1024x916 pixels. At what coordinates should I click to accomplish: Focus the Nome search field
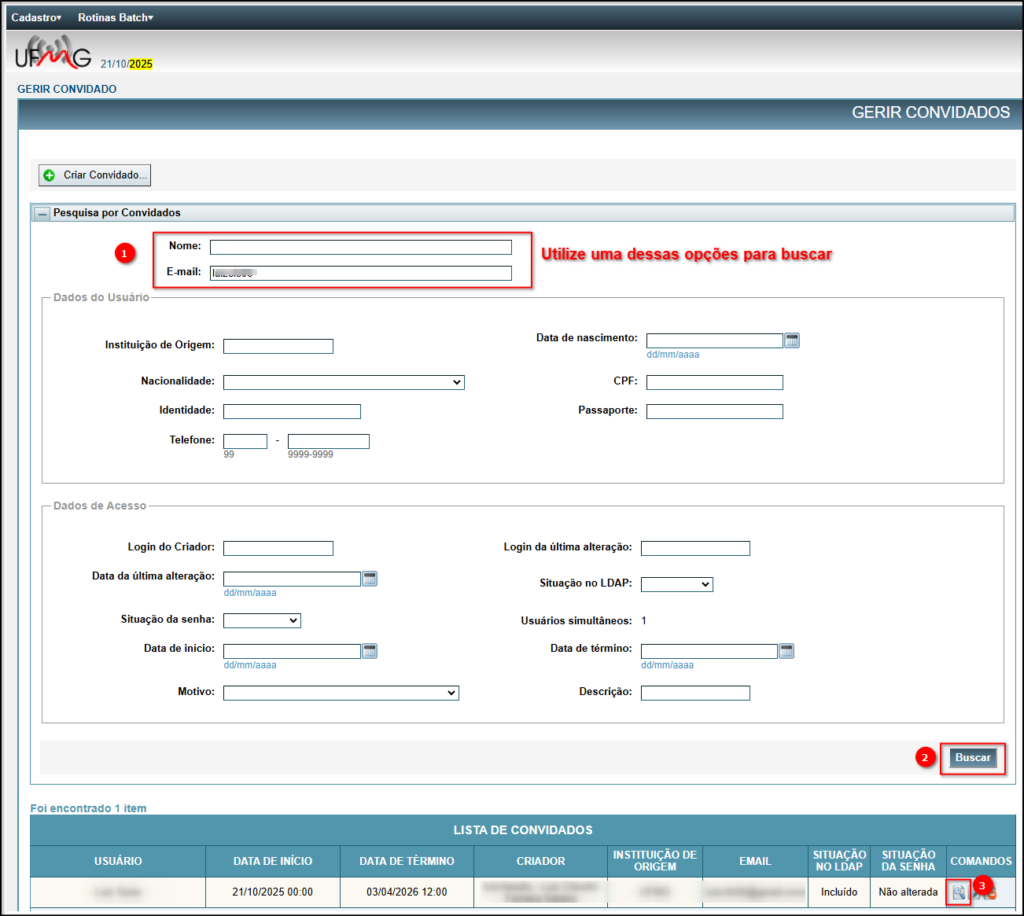pos(360,247)
